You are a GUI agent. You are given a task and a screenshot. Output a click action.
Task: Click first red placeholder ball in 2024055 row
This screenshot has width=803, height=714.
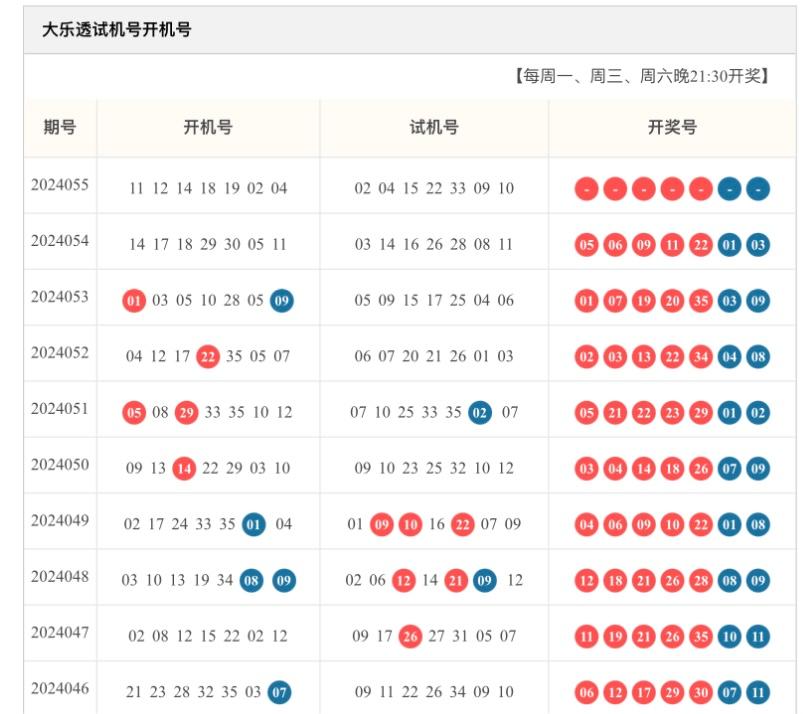point(586,189)
